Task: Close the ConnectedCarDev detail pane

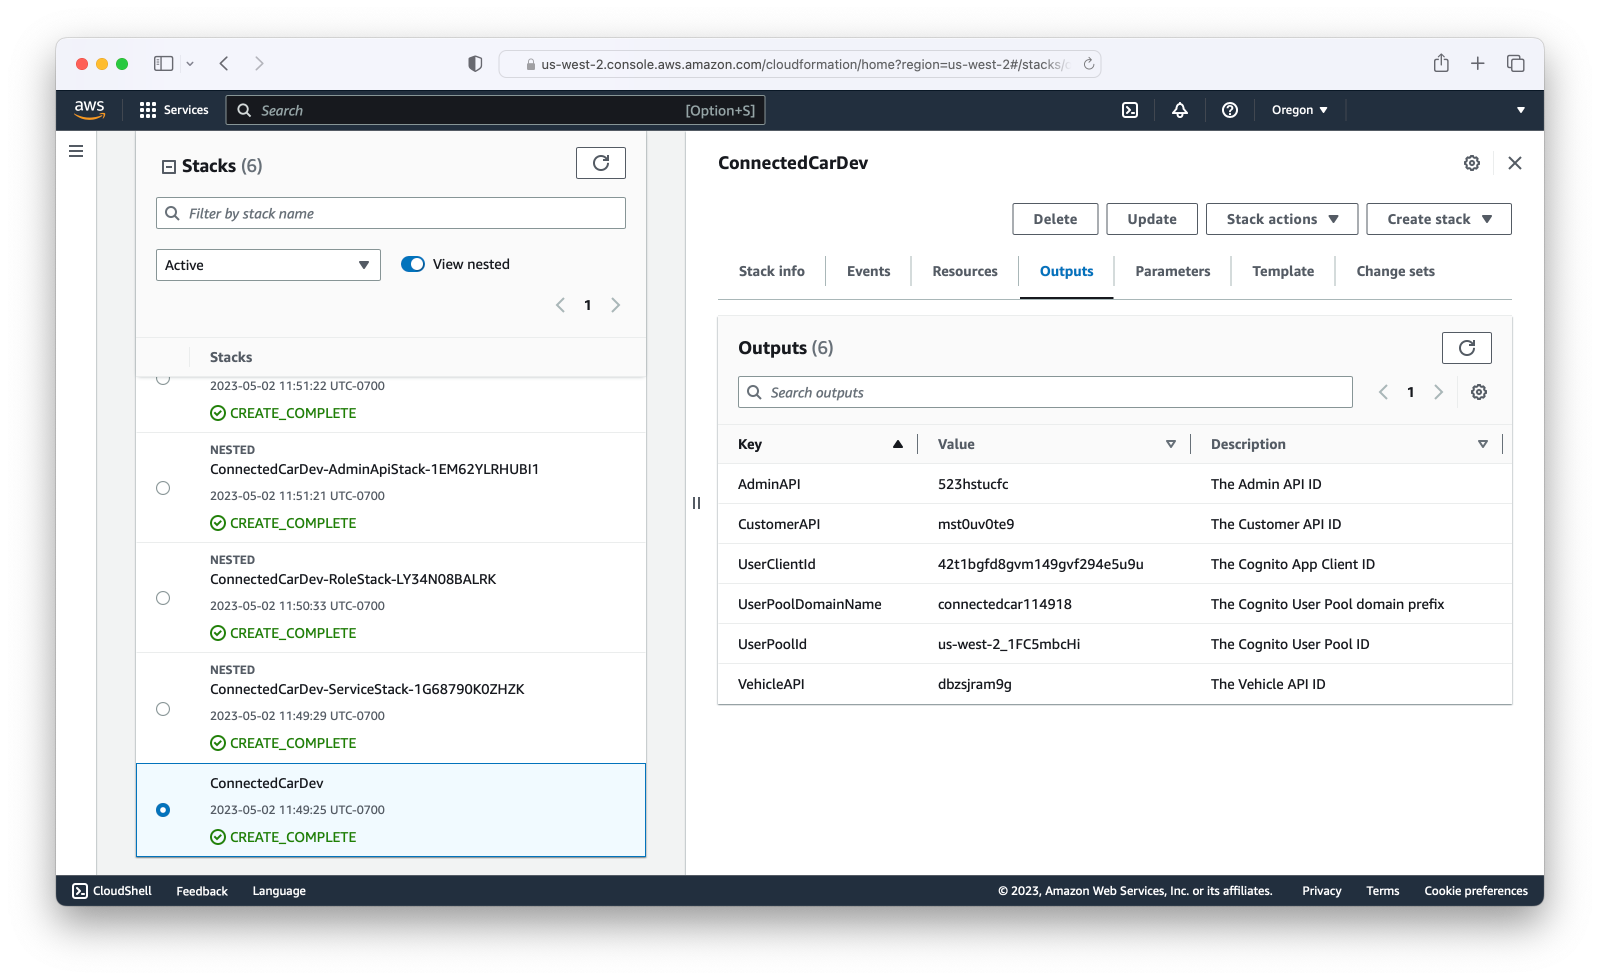Action: (1515, 163)
